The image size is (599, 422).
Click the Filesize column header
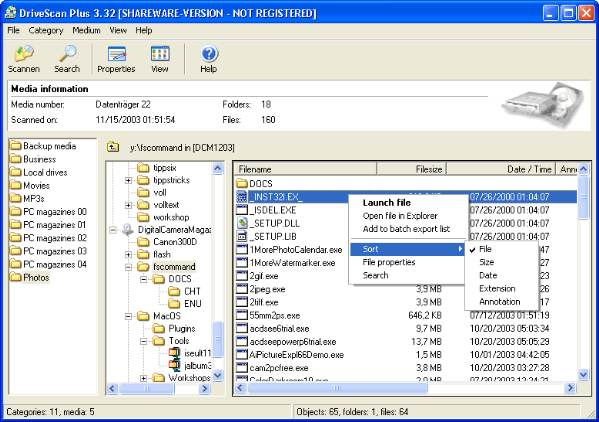point(411,169)
